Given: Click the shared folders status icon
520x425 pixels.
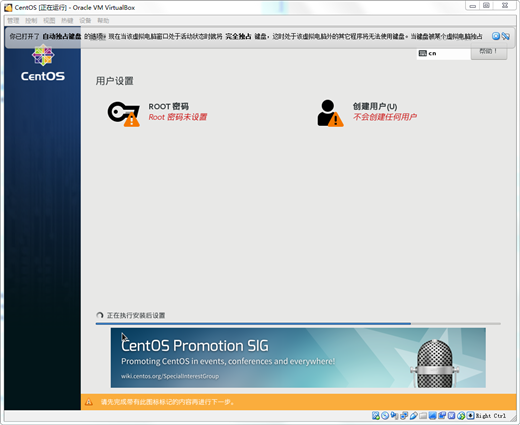Looking at the screenshot, I should 423,415.
